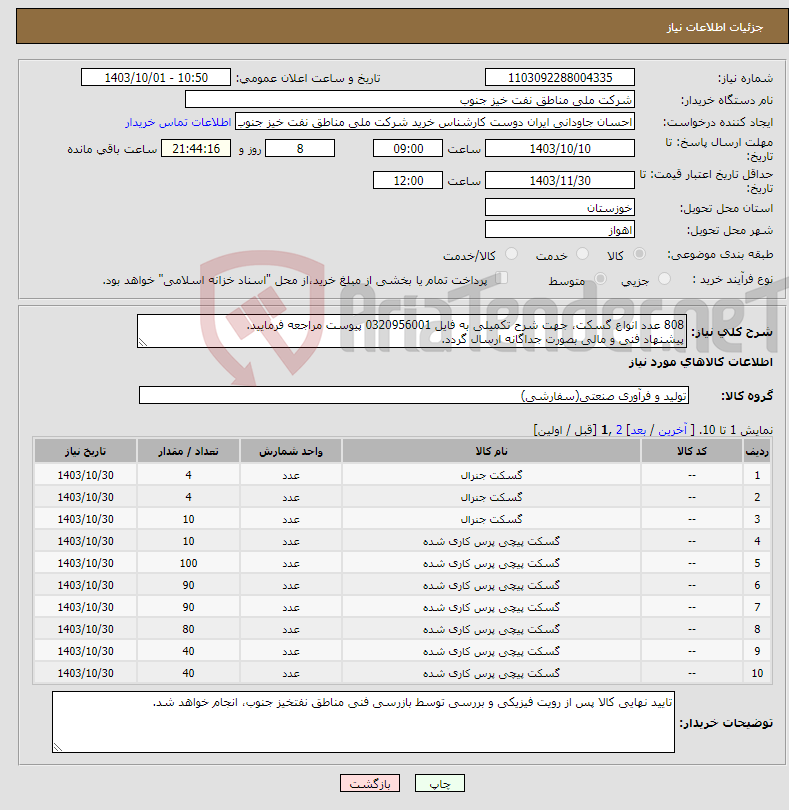Click the ردیف column header
The height and width of the screenshot is (810, 789).
click(757, 451)
